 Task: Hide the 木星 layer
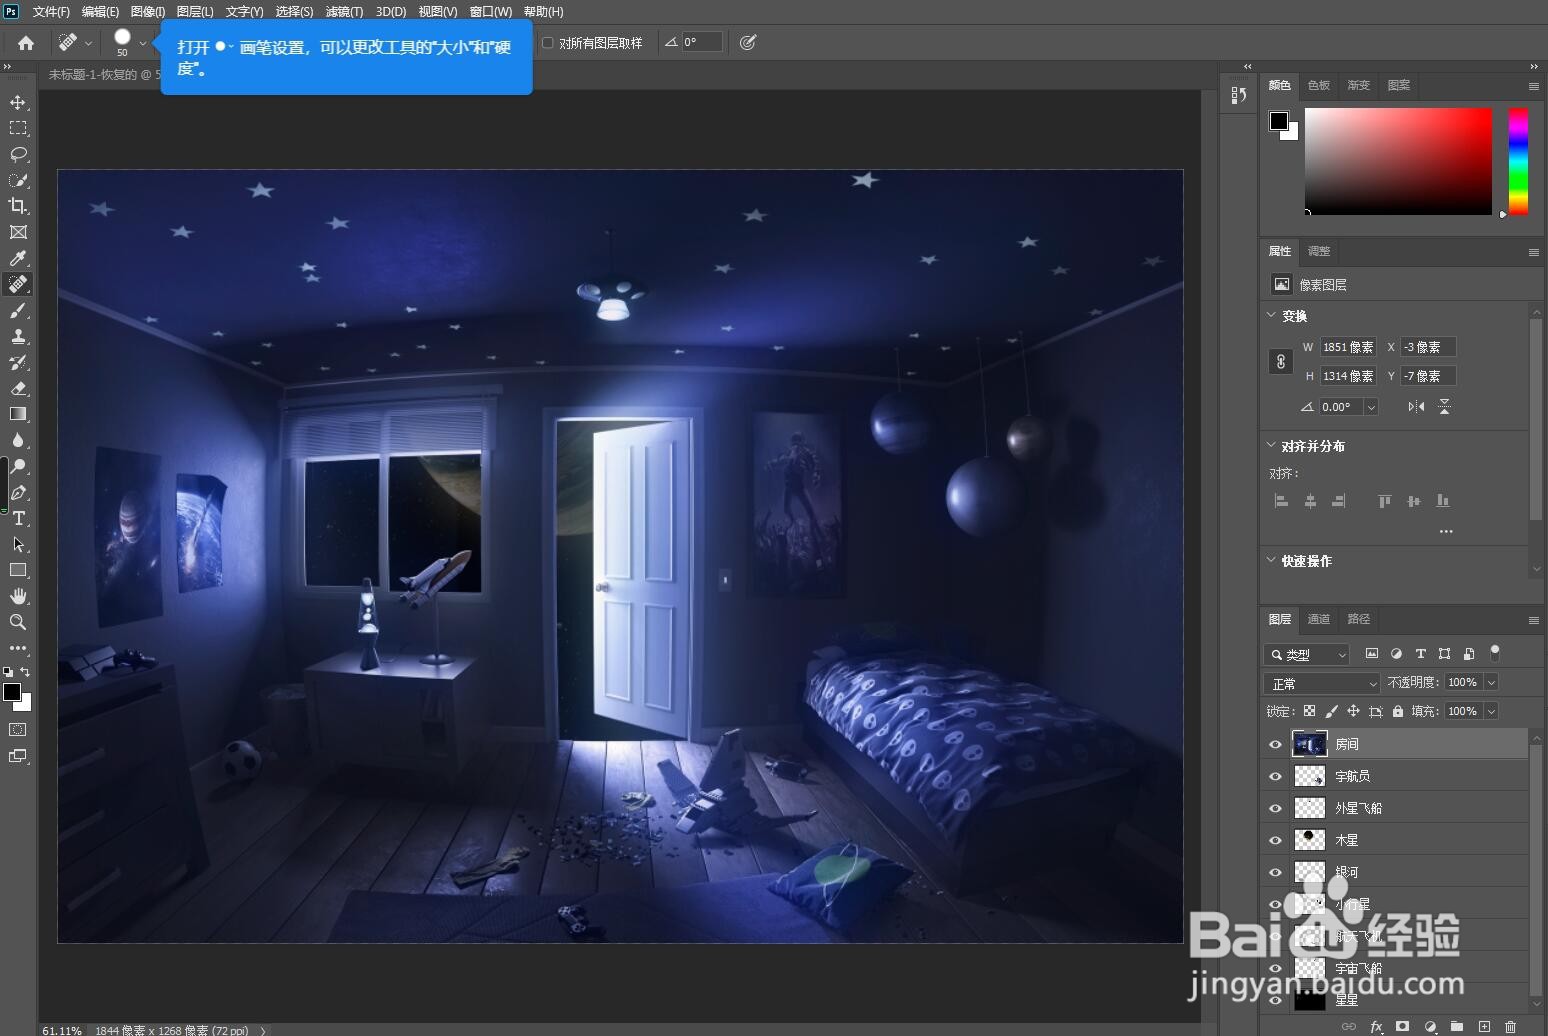pyautogui.click(x=1275, y=840)
